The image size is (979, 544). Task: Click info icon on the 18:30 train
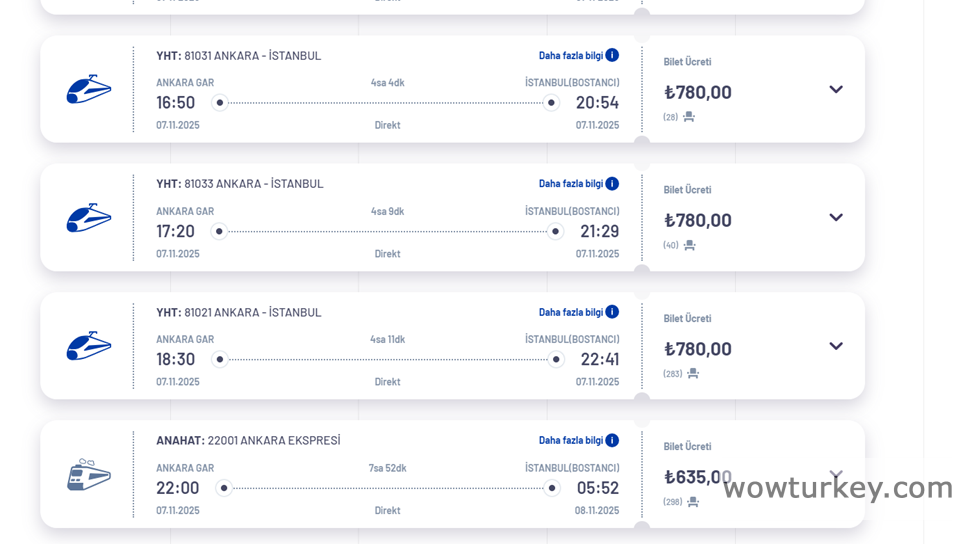coord(612,312)
